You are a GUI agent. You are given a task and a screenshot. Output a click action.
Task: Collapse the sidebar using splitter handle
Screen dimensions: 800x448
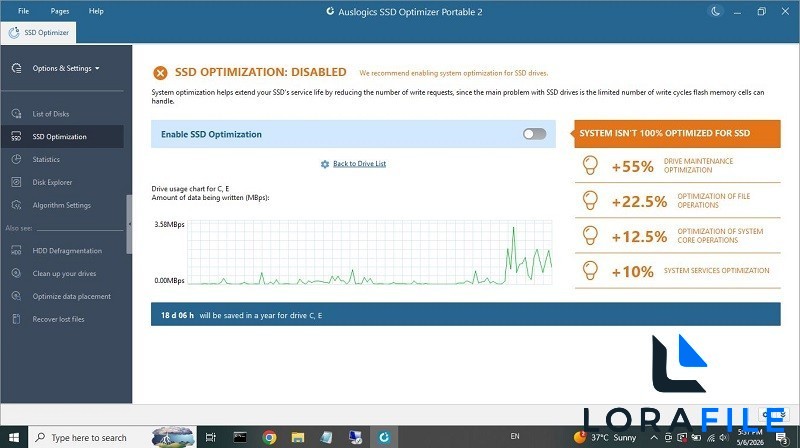click(x=129, y=224)
